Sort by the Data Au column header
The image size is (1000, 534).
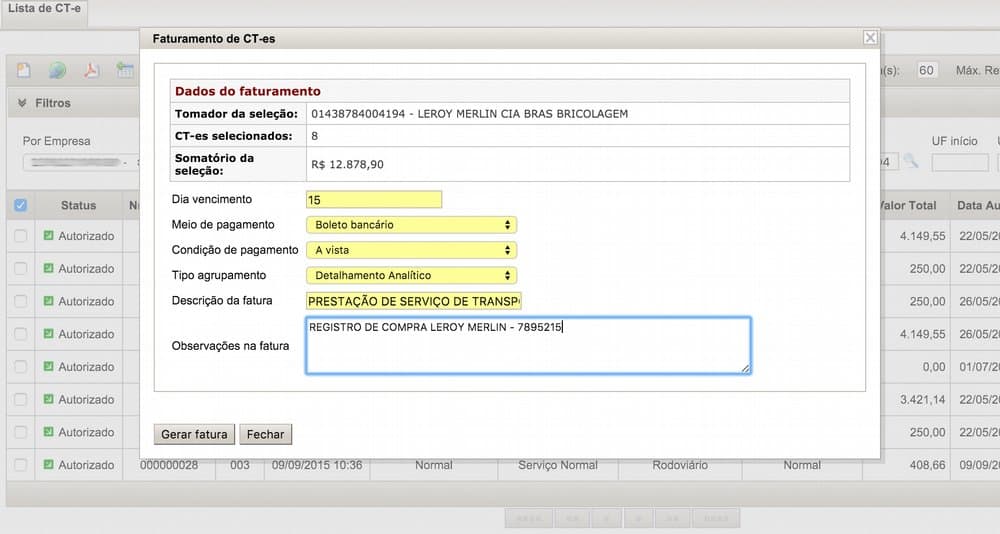point(978,205)
